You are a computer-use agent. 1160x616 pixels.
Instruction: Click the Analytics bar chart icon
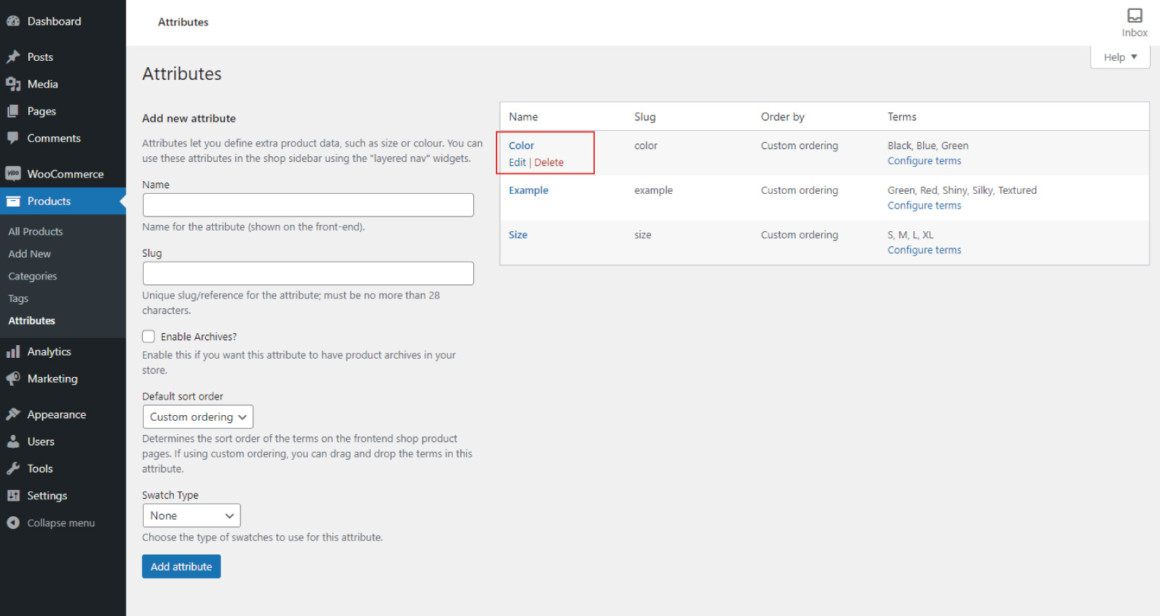click(x=13, y=351)
